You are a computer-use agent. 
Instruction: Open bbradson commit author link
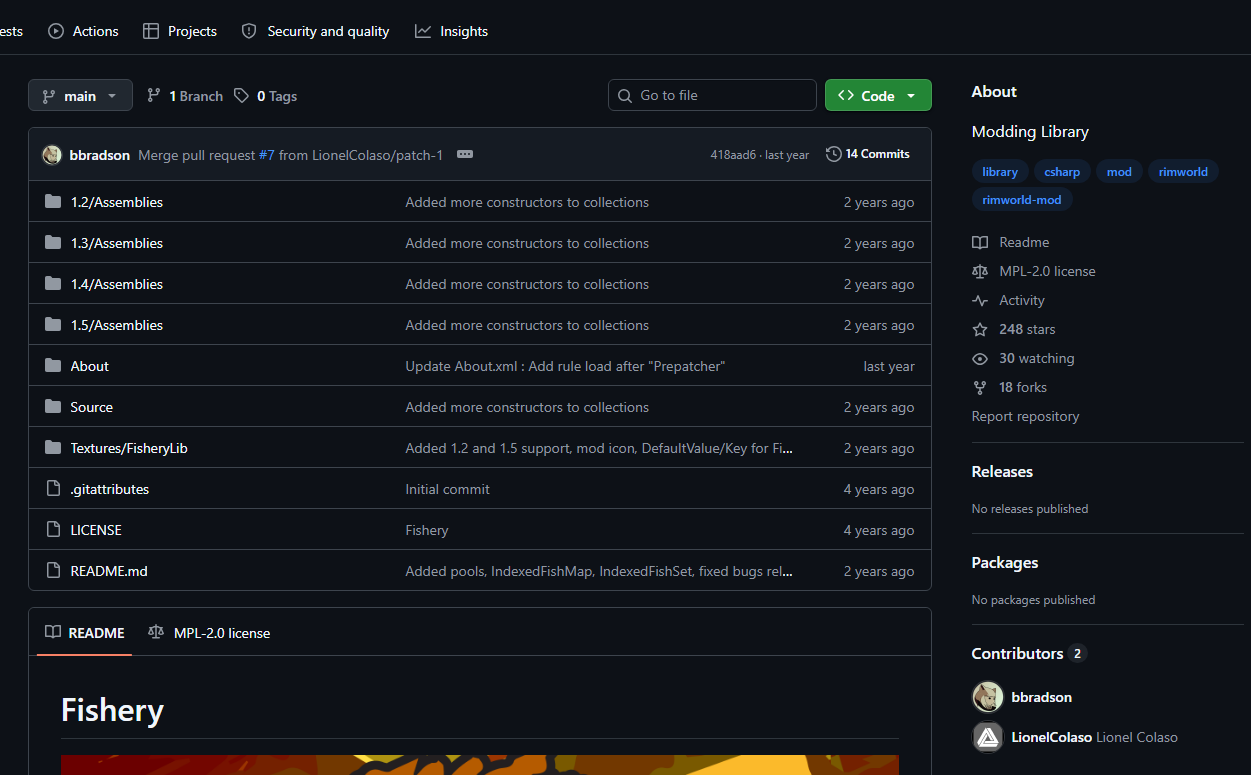(100, 155)
